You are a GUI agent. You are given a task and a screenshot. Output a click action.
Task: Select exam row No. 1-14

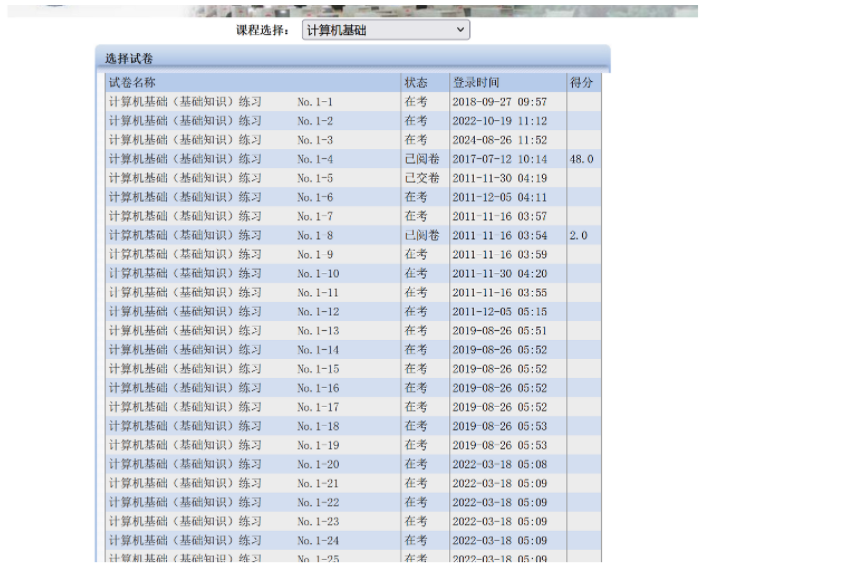[x=353, y=350]
